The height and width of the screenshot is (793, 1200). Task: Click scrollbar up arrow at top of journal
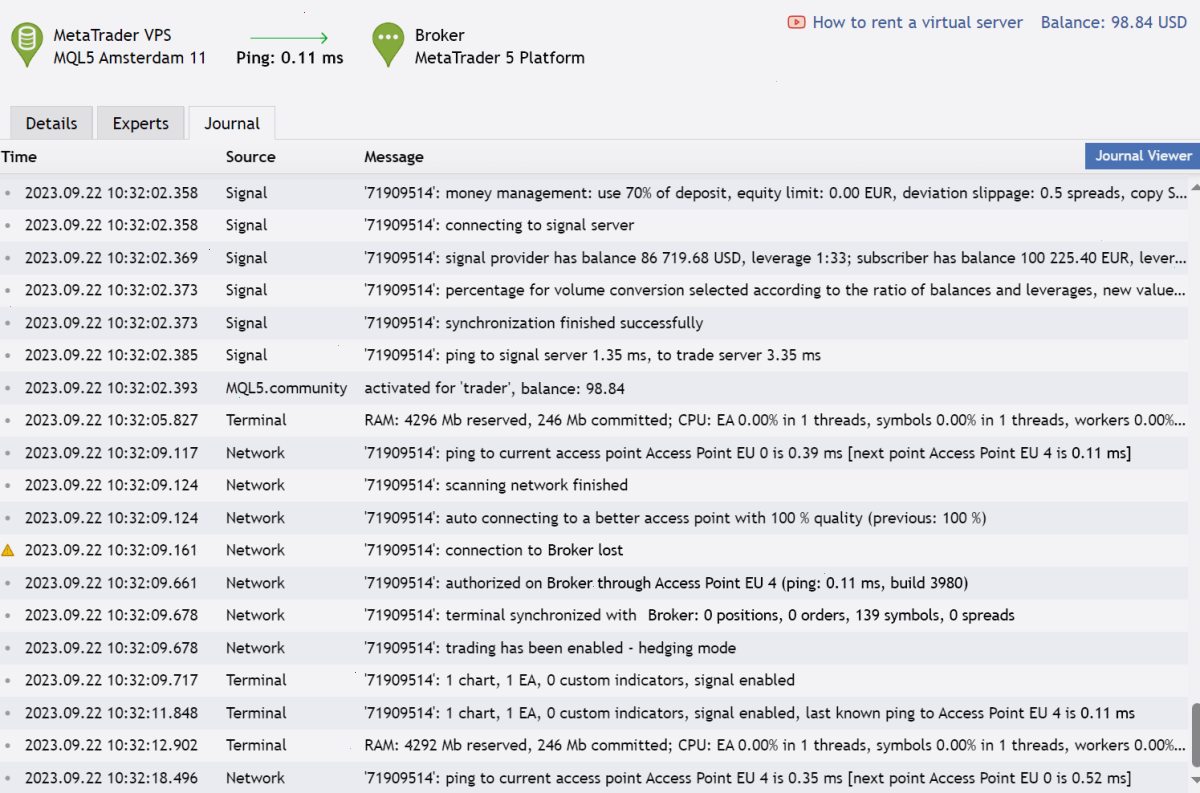1193,186
